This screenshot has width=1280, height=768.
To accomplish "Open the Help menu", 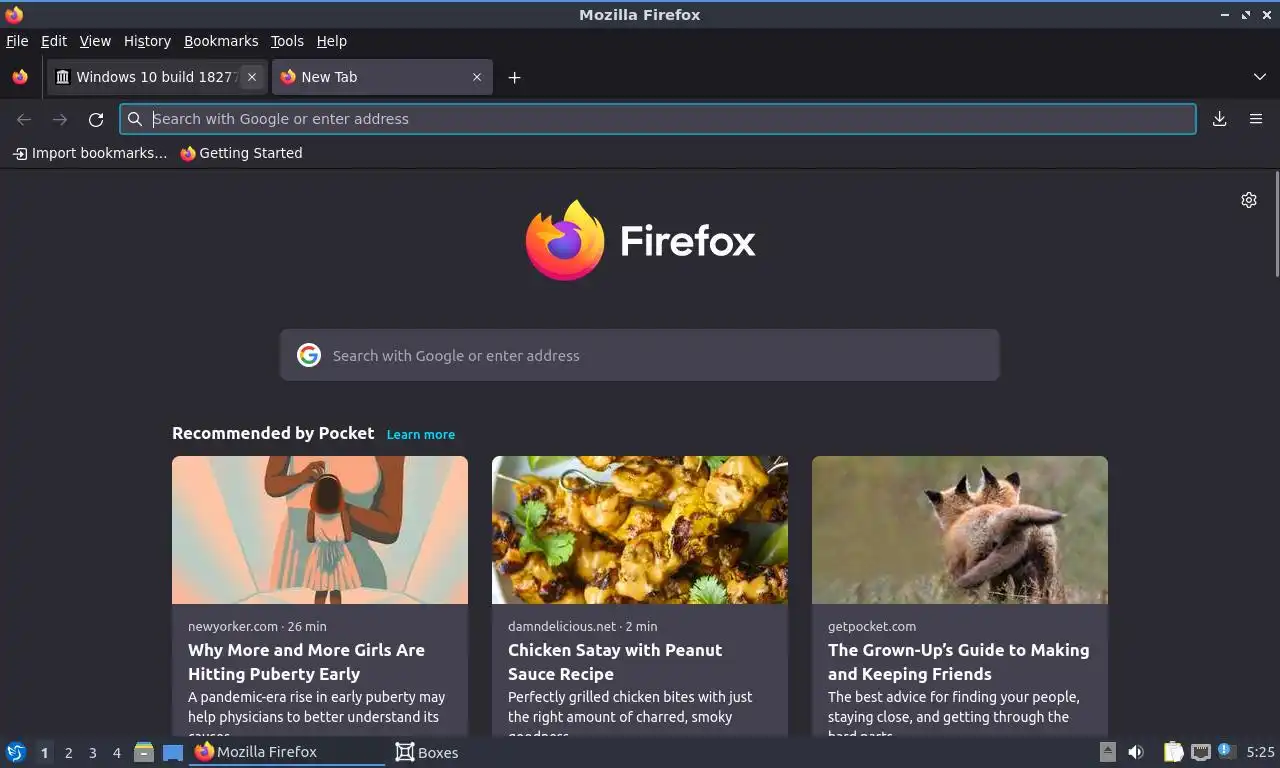I will (x=332, y=41).
